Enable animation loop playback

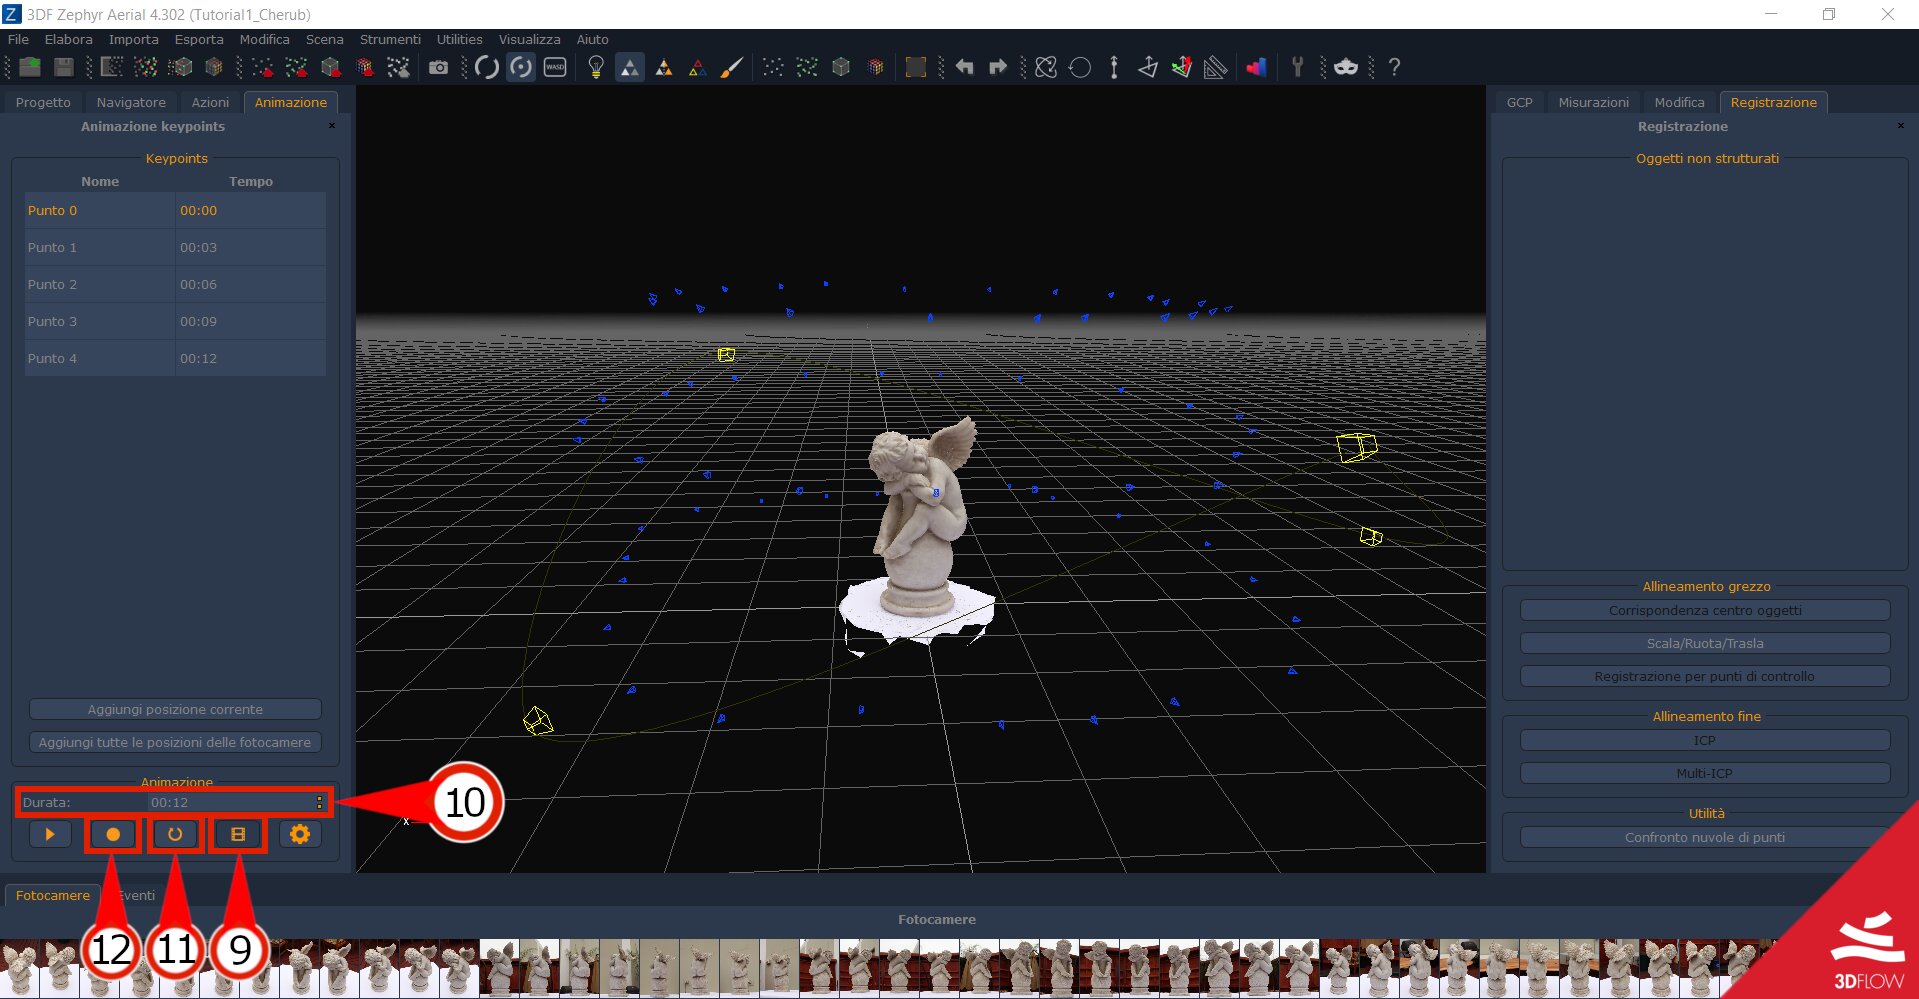point(175,834)
